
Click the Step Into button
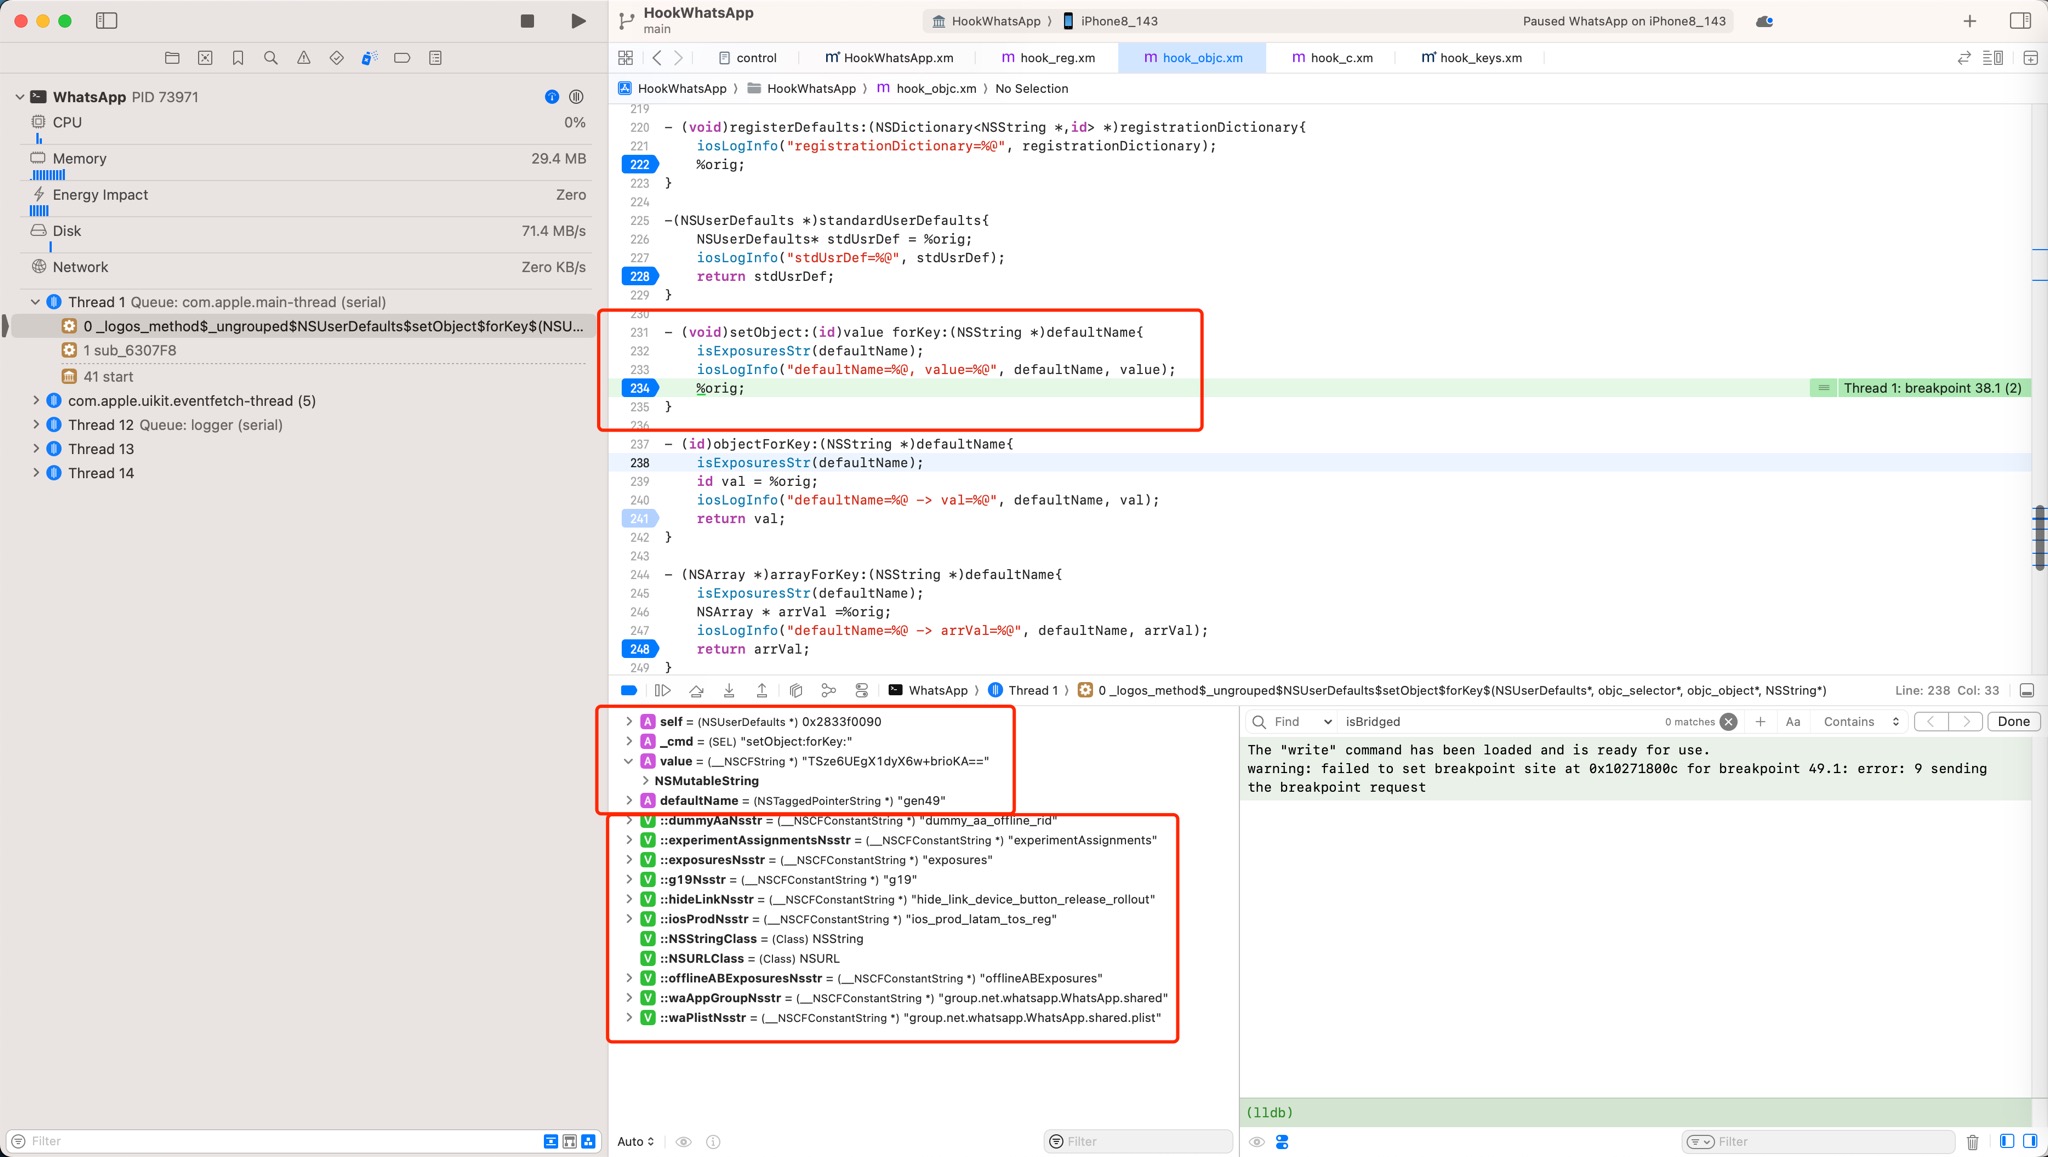coord(729,691)
